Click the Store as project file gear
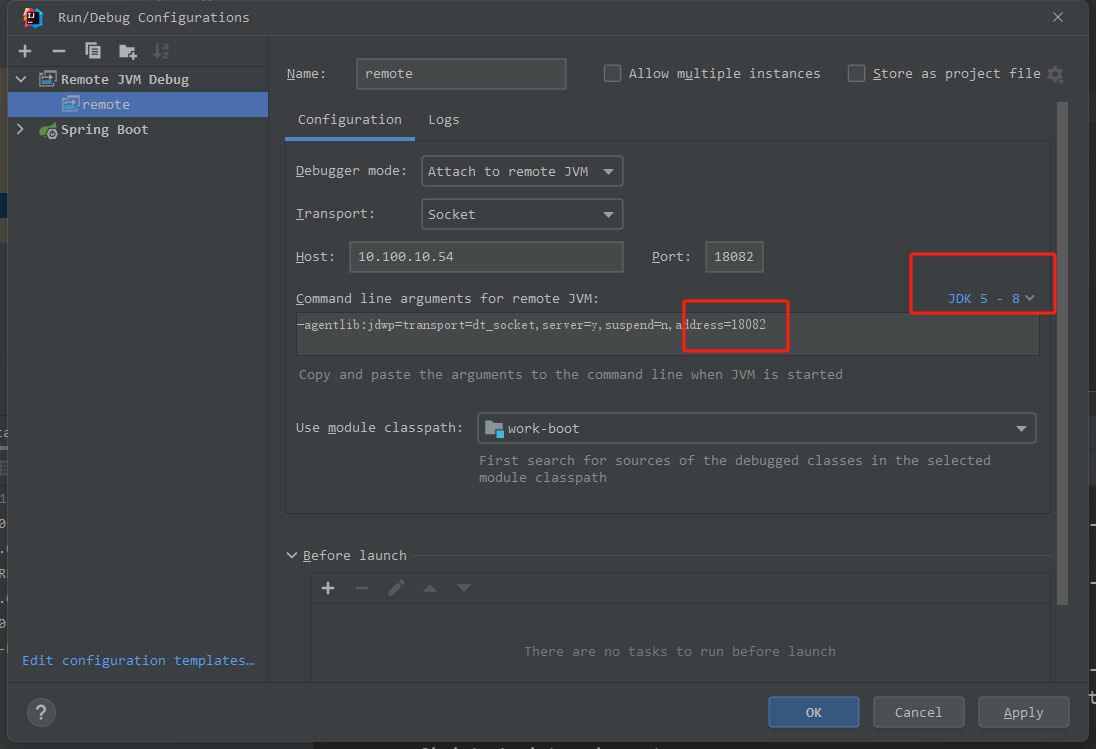The height and width of the screenshot is (749, 1096). tap(1055, 74)
